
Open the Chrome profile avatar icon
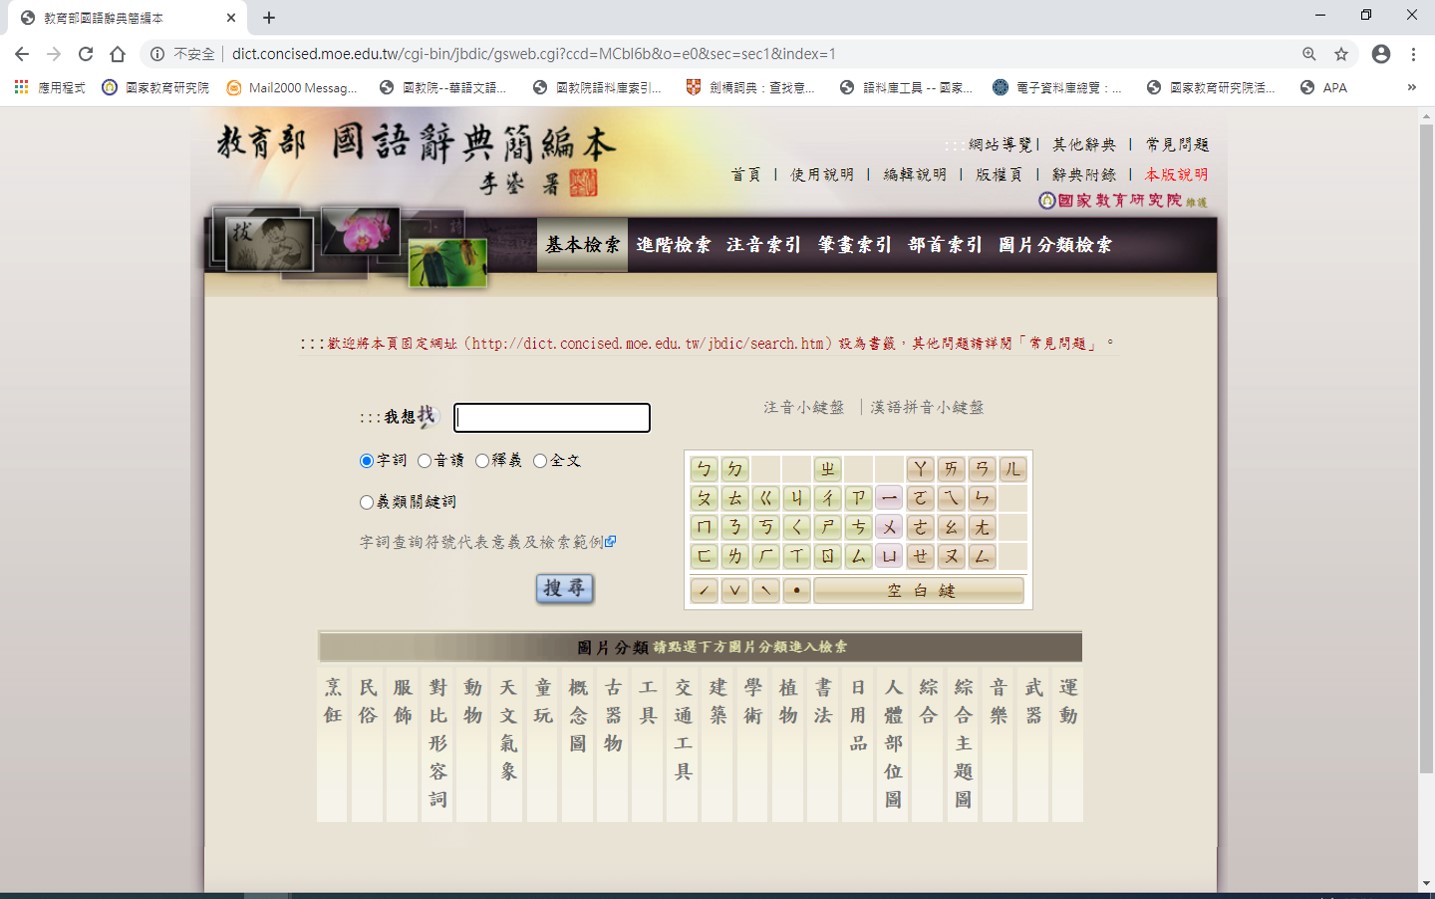coord(1381,54)
